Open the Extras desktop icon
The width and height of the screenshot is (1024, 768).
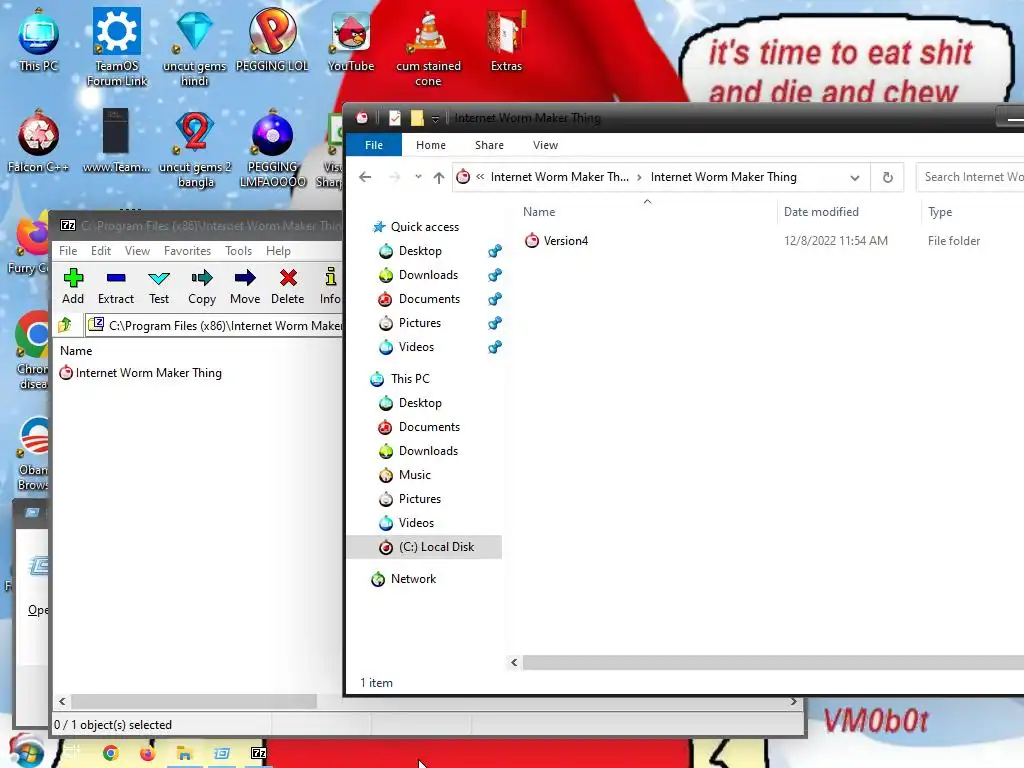click(506, 40)
